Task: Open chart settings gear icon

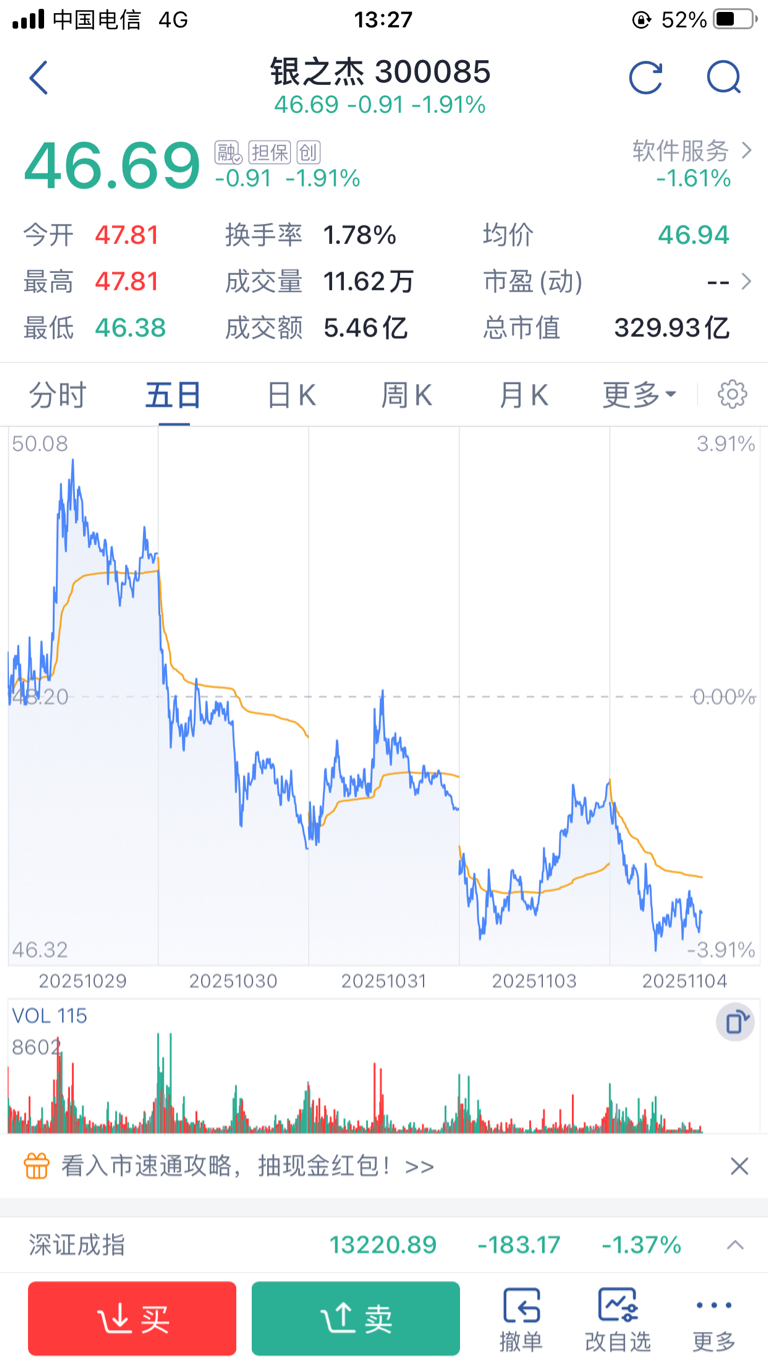Action: tap(732, 395)
